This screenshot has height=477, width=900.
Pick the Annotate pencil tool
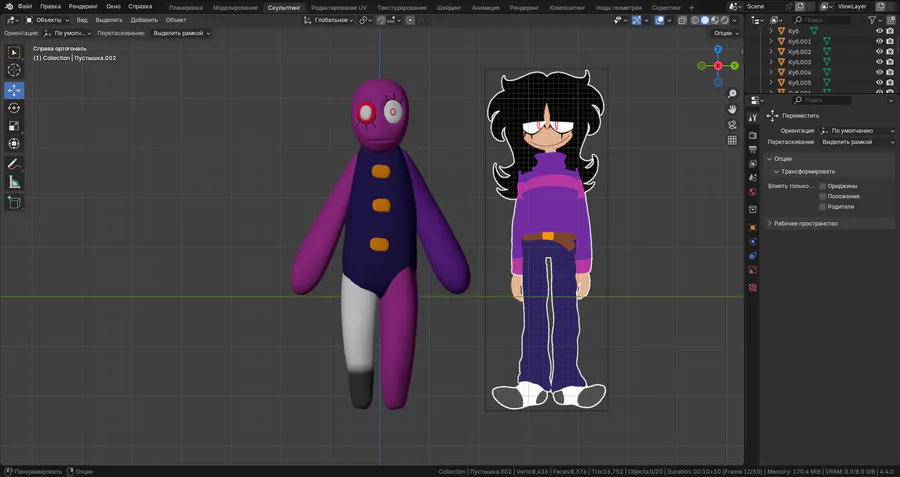[x=14, y=165]
